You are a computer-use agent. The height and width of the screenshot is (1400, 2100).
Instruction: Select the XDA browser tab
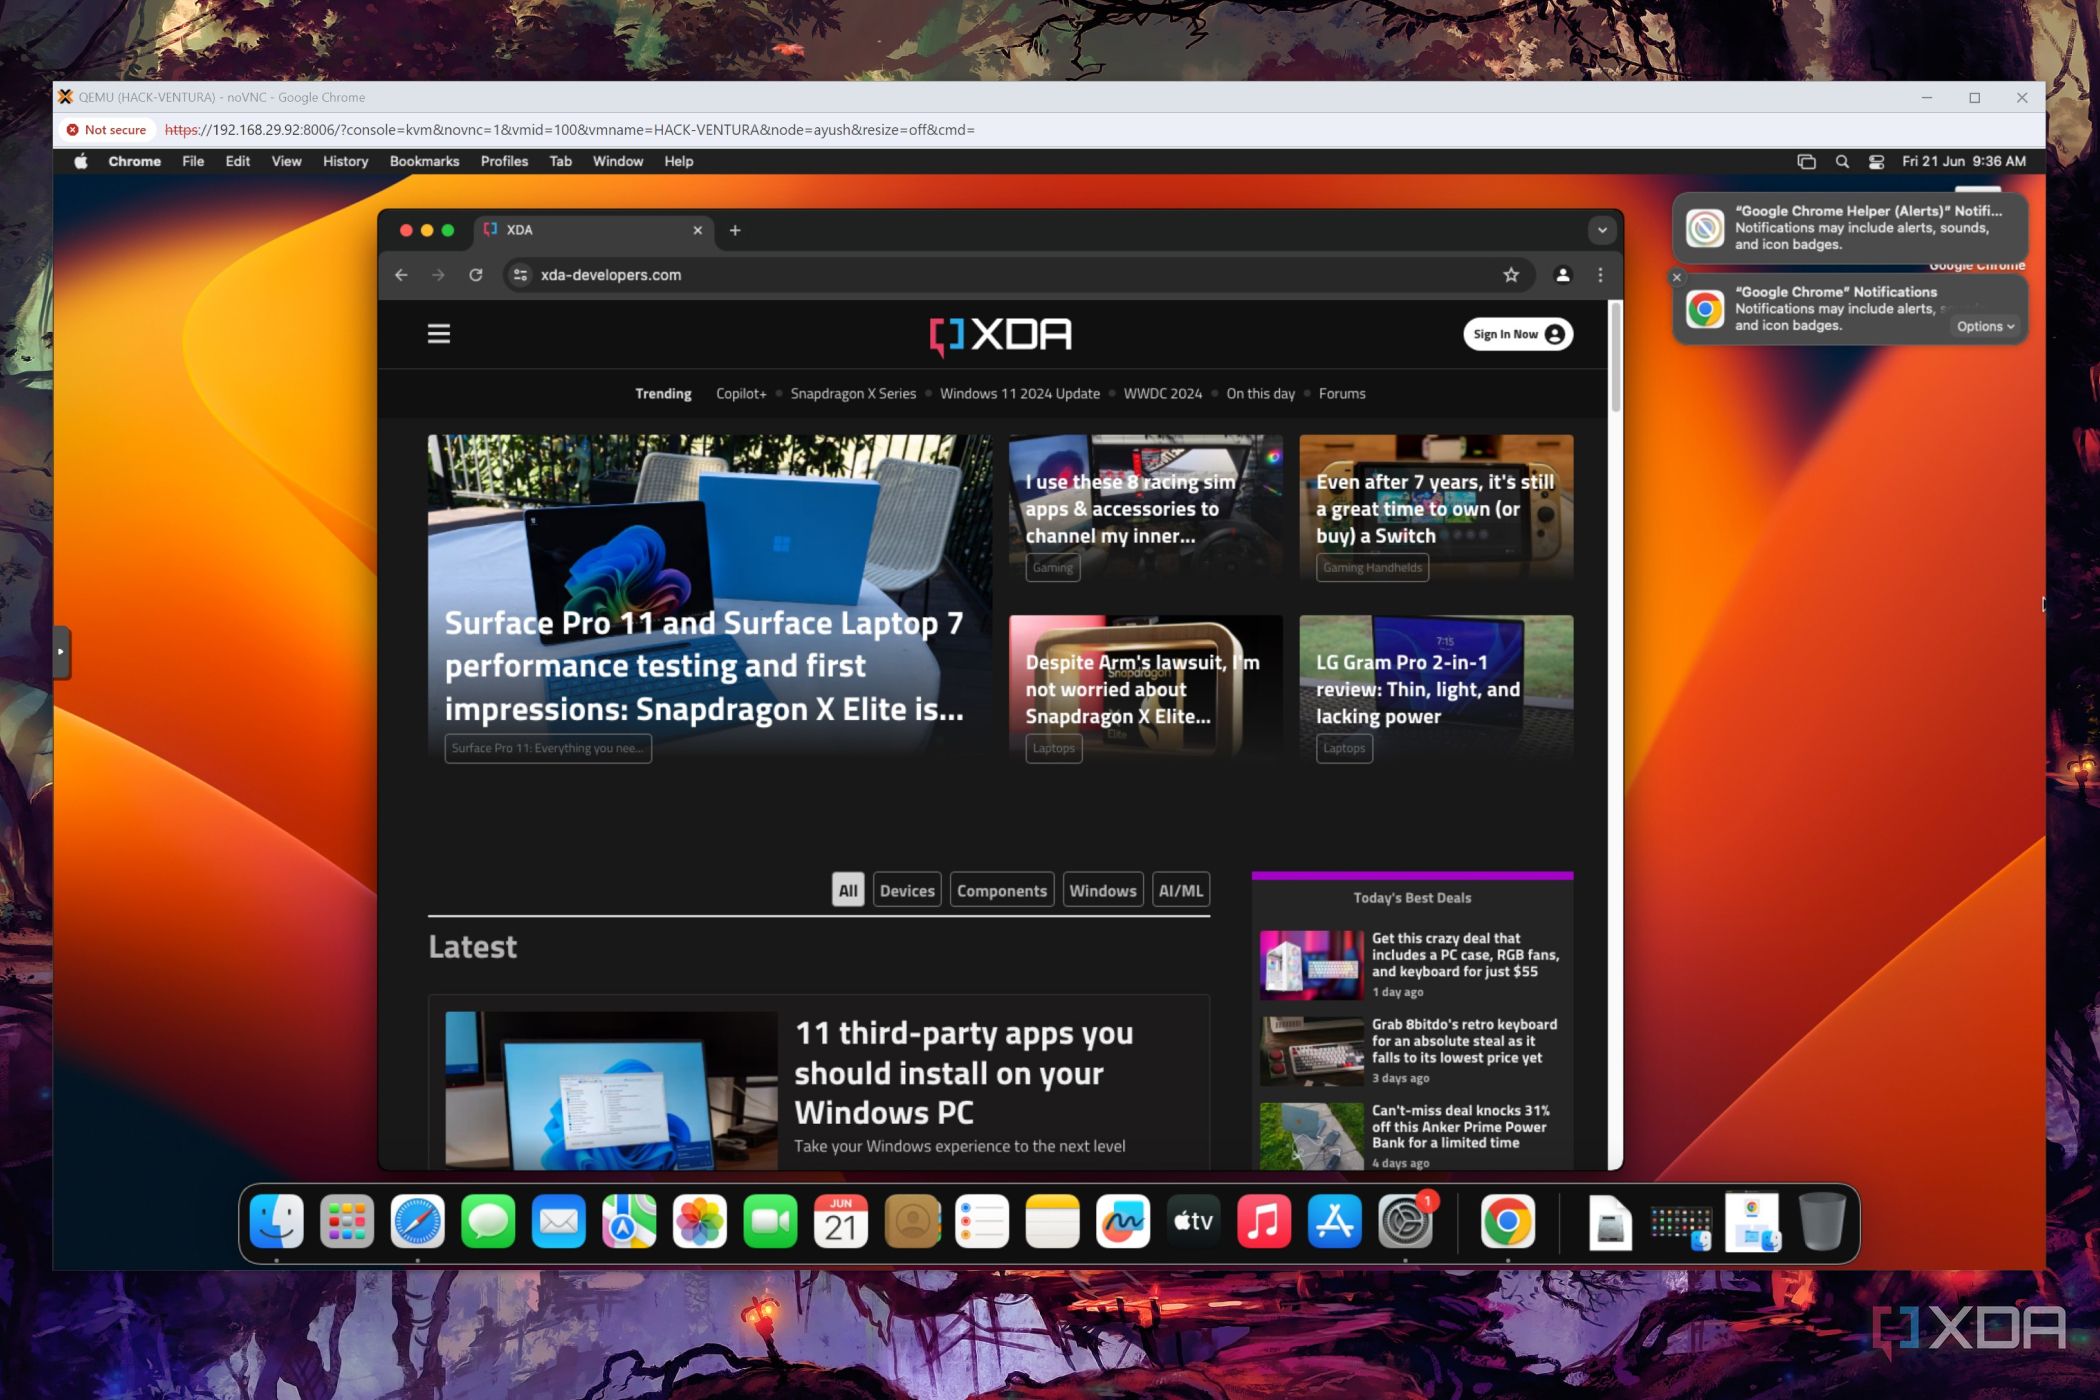tap(594, 230)
